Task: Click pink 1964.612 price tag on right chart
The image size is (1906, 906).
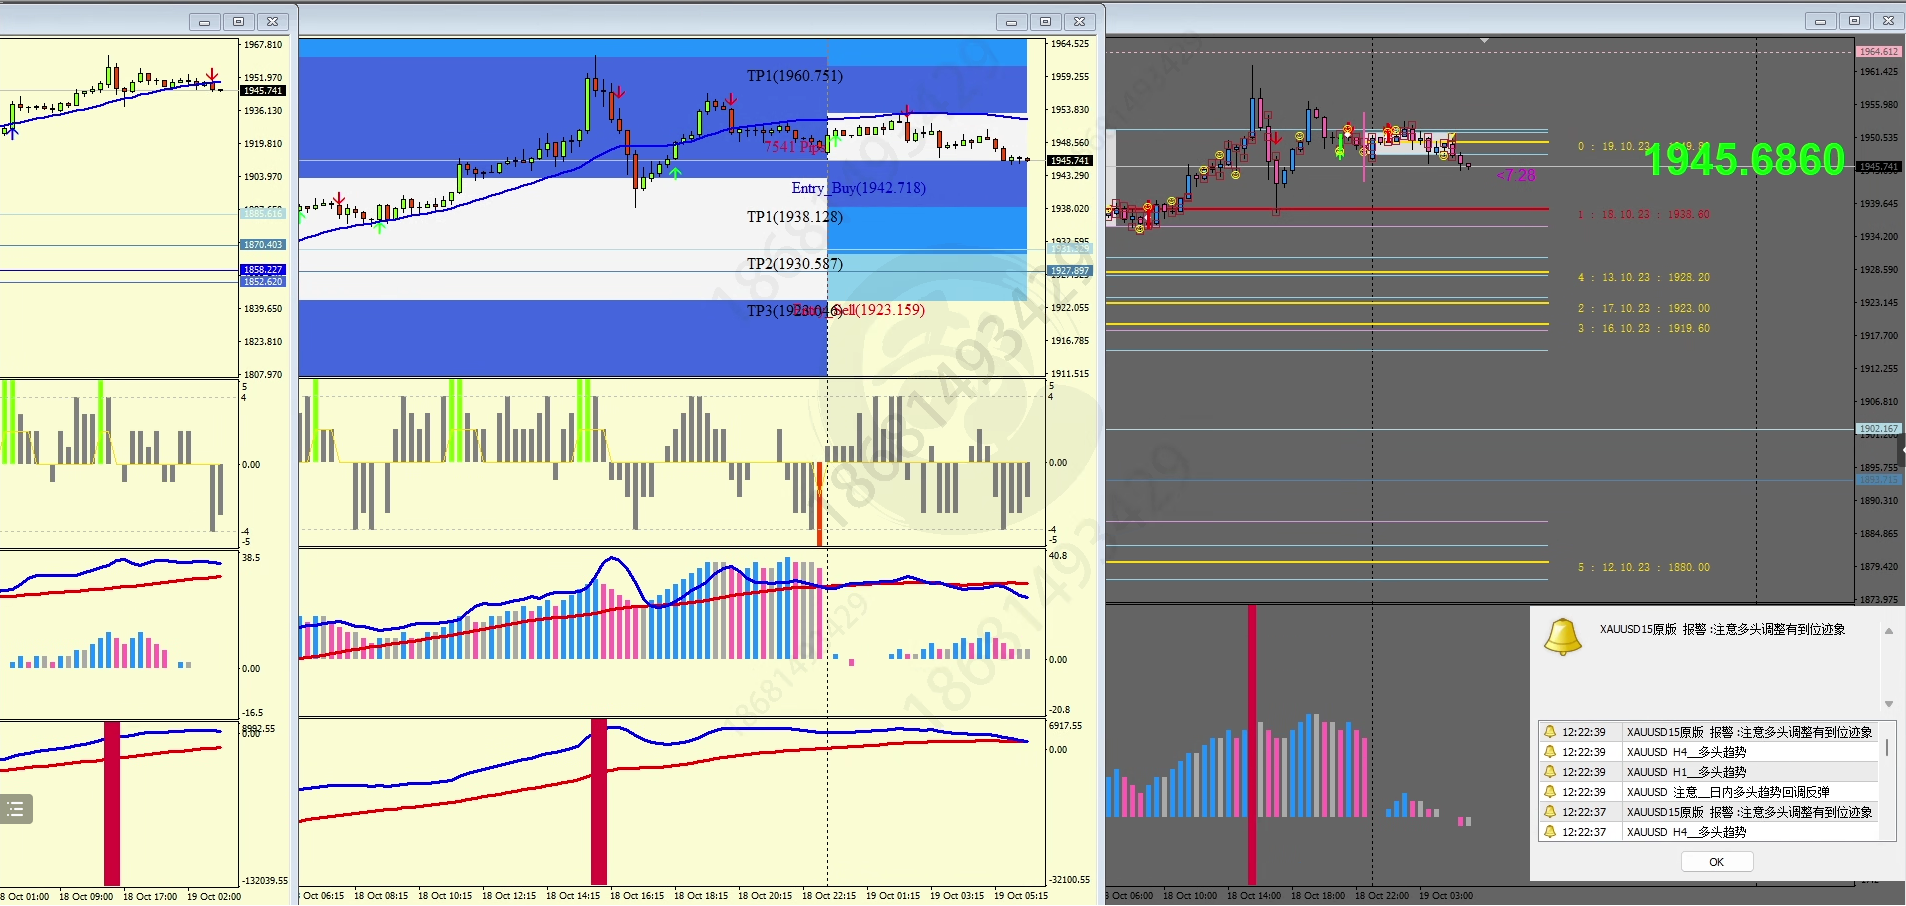Action: coord(1879,51)
